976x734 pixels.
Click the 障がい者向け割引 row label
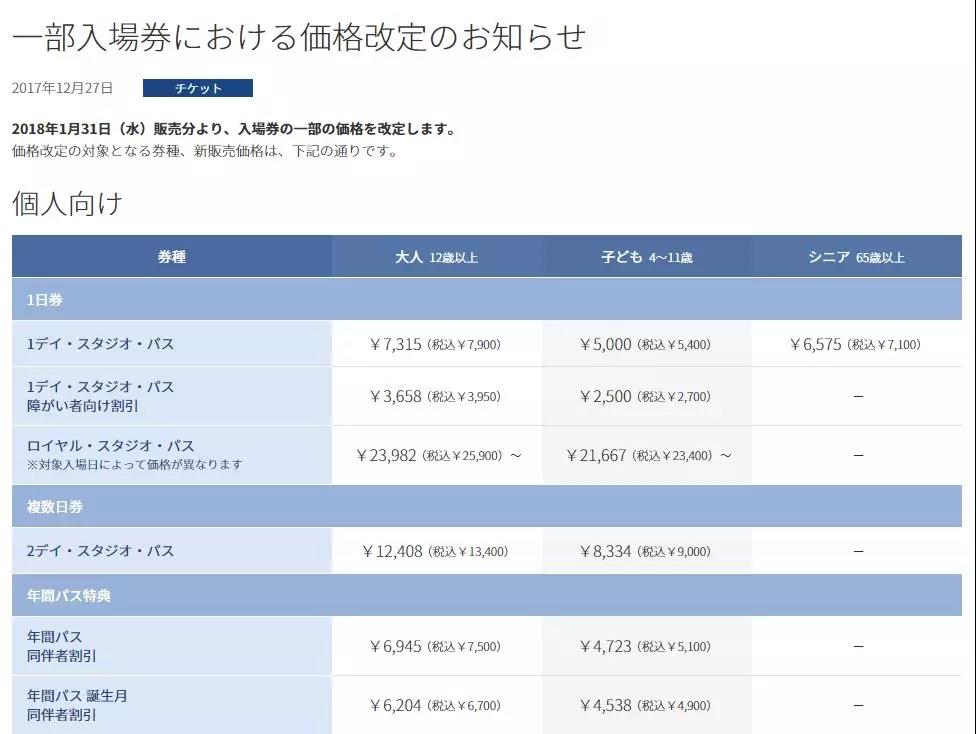click(x=82, y=406)
